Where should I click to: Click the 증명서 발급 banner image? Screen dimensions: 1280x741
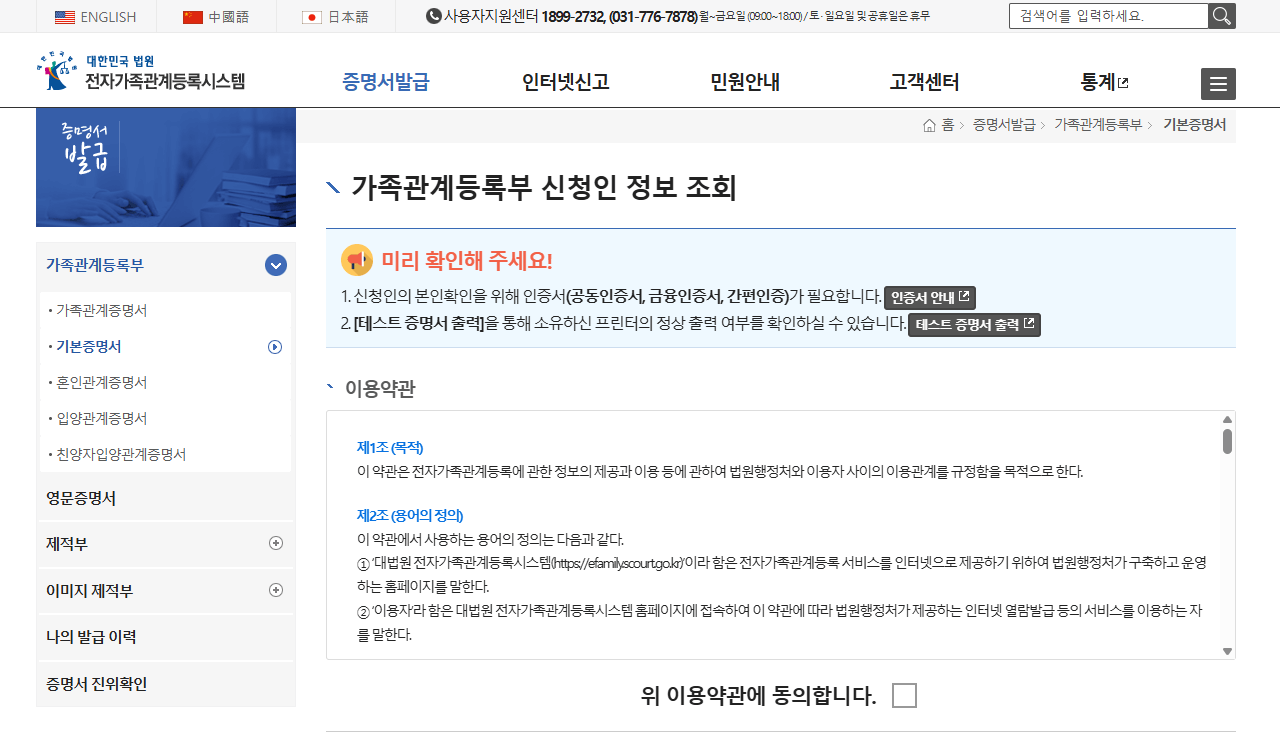(x=166, y=167)
